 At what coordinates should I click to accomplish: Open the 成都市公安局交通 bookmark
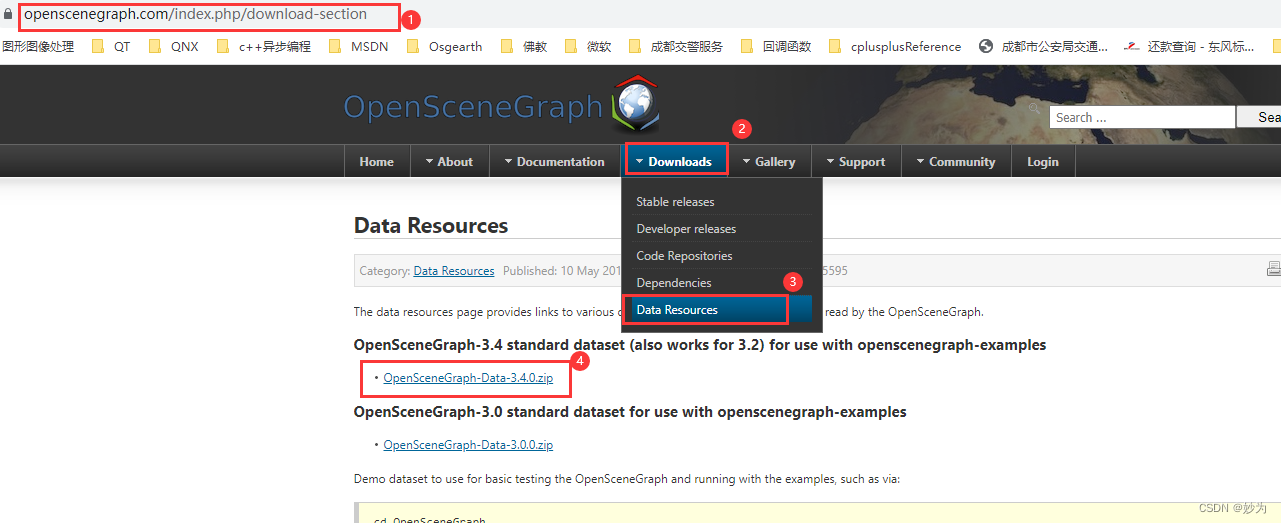tap(1043, 46)
